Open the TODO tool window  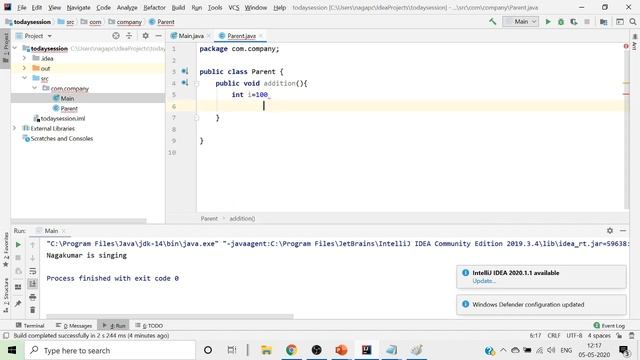click(149, 325)
